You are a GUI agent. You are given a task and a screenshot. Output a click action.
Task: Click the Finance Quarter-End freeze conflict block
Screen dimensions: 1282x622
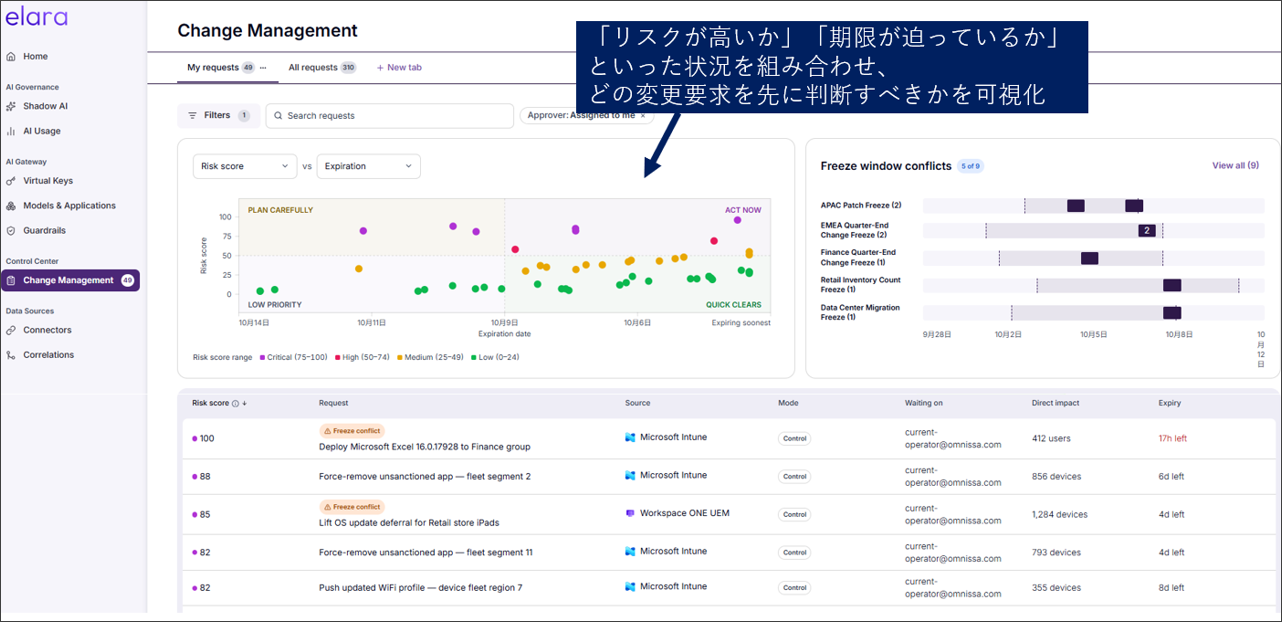point(1089,258)
